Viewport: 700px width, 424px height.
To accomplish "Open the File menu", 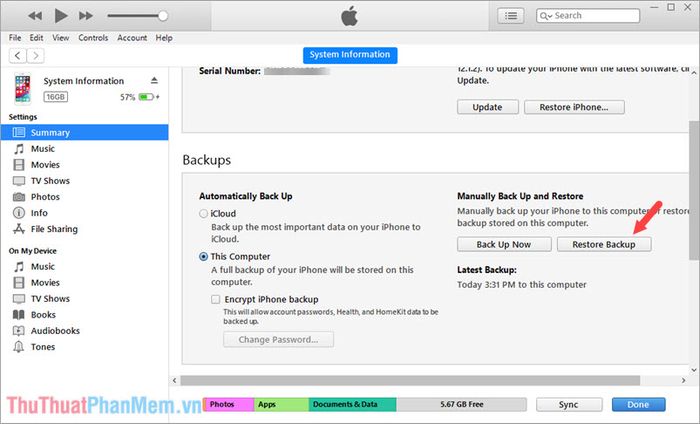I will click(x=15, y=38).
